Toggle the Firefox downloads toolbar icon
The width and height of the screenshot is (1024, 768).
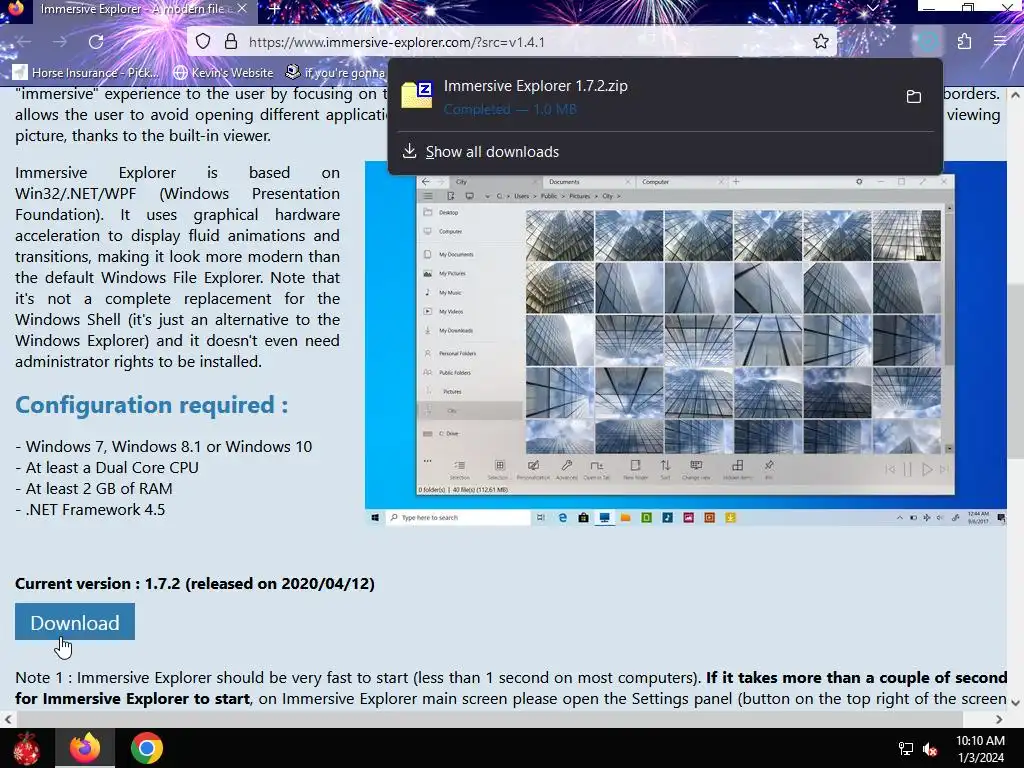click(x=928, y=42)
